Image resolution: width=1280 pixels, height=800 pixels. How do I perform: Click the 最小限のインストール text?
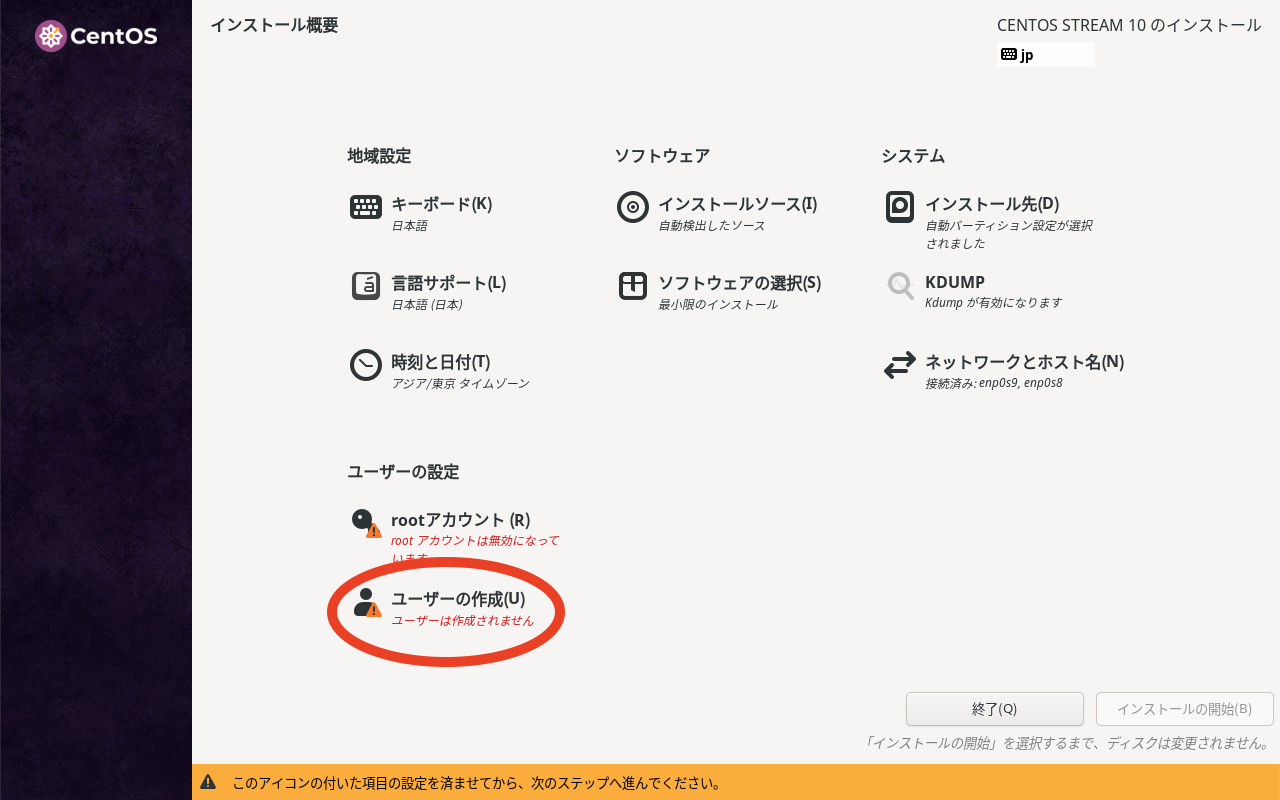[718, 305]
